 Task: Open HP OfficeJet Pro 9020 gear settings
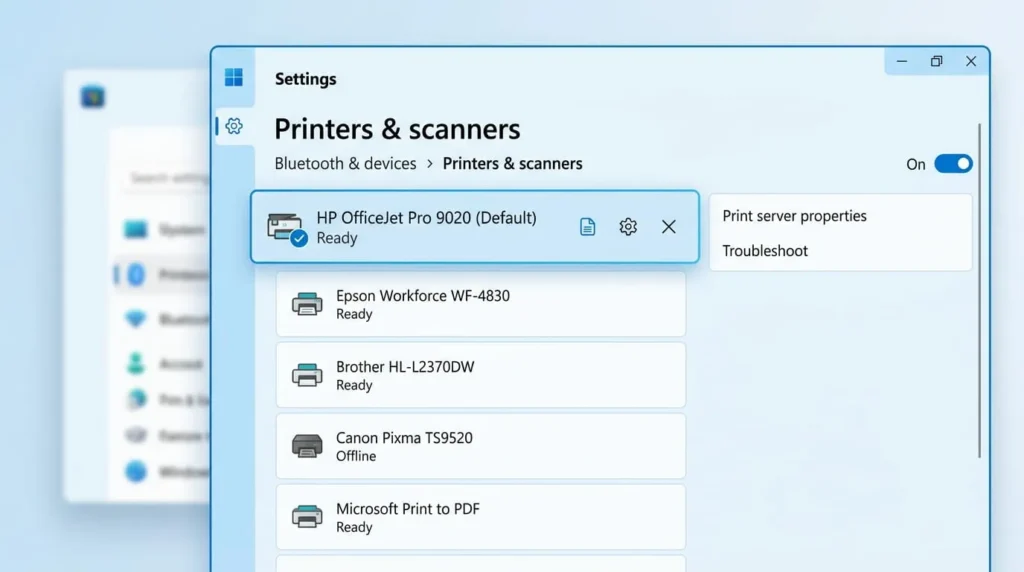628,227
